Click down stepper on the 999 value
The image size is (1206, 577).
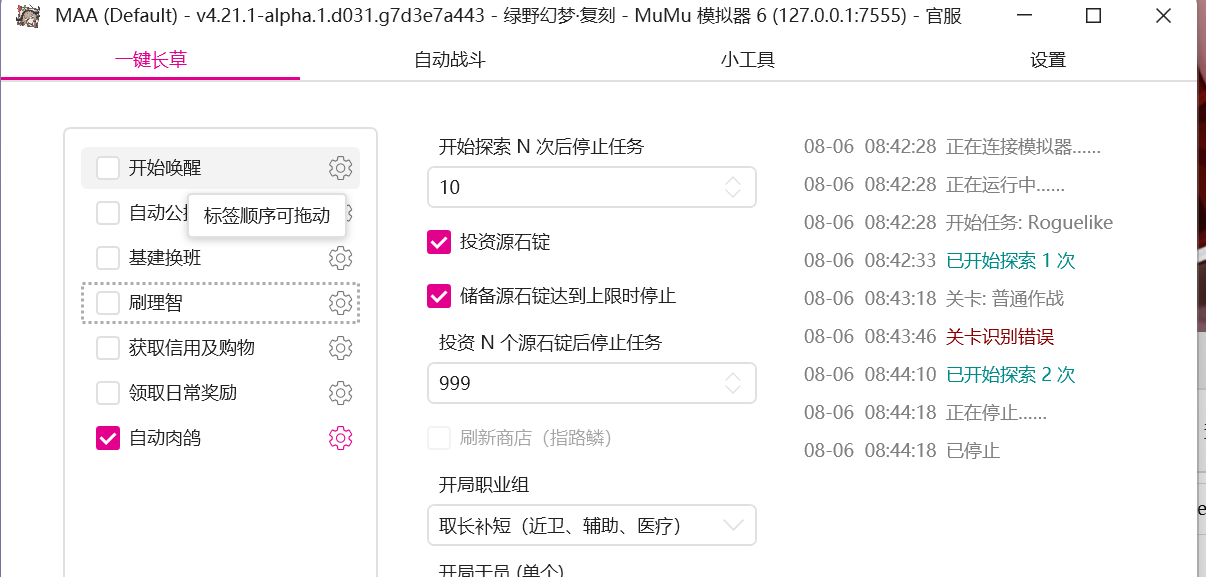(733, 388)
